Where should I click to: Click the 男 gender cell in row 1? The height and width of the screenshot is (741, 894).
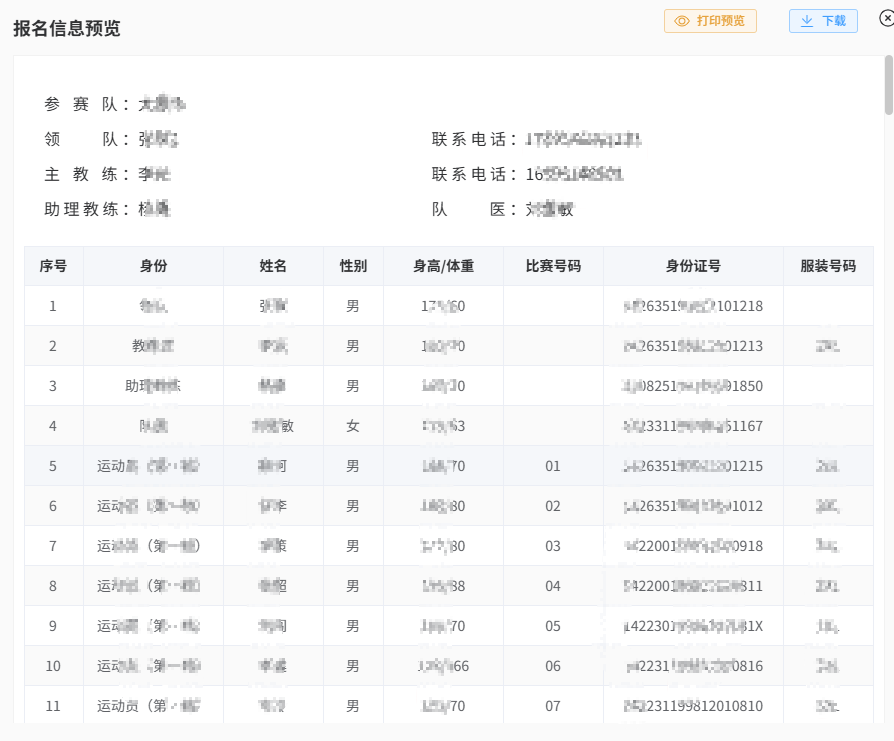click(x=353, y=306)
